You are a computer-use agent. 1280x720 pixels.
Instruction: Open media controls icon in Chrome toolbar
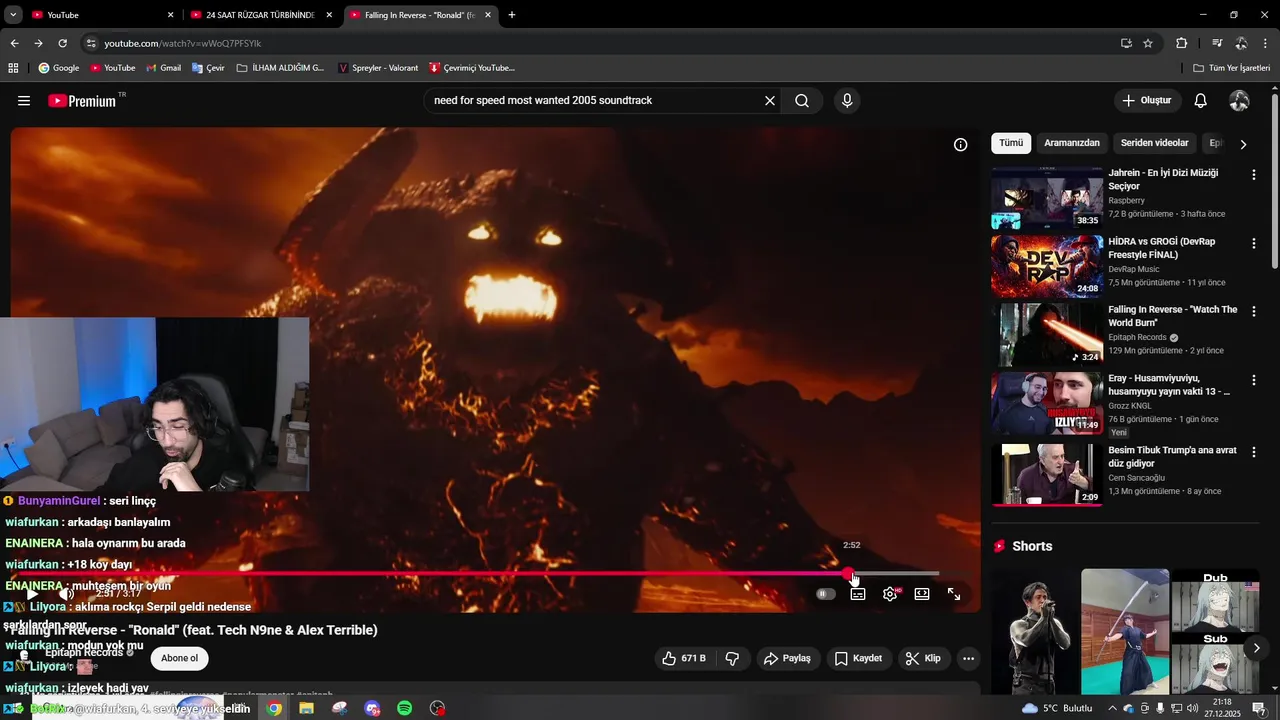click(1217, 43)
